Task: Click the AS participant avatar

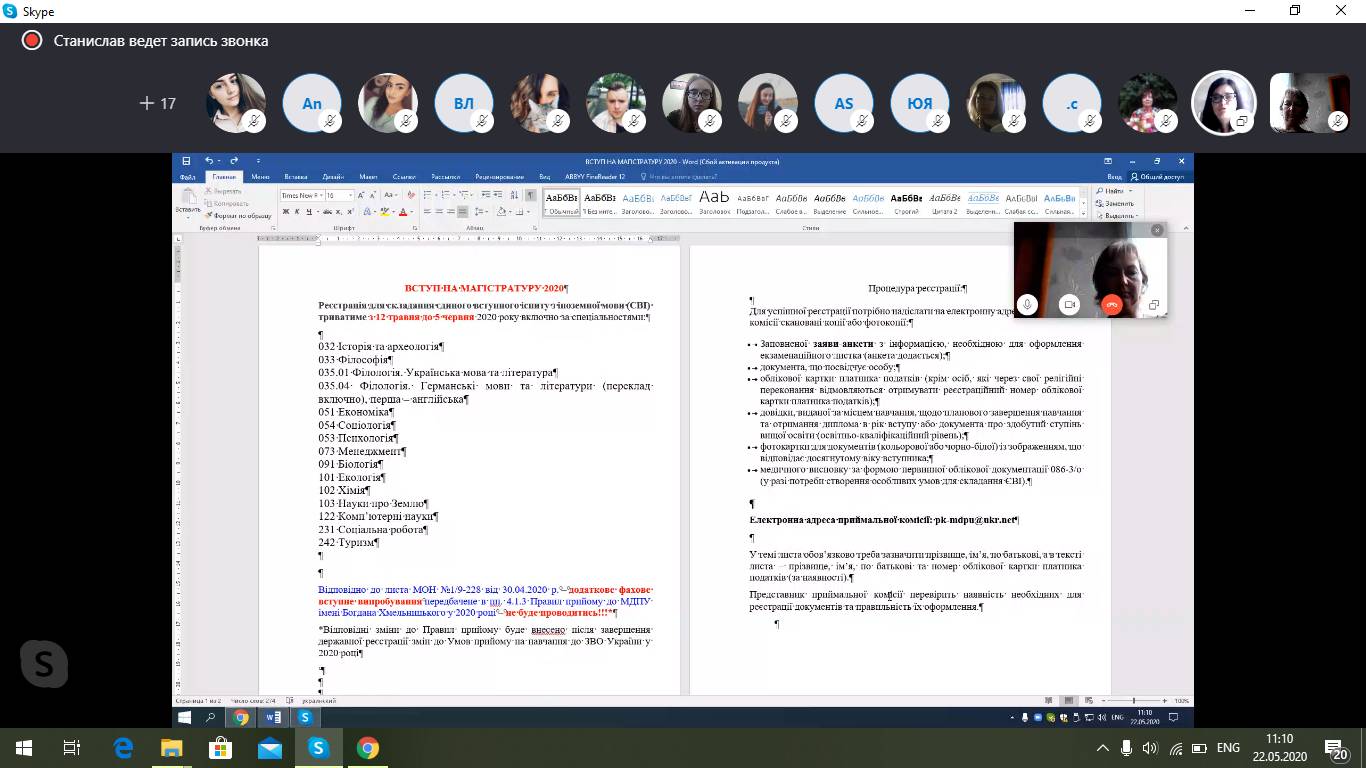Action: [844, 103]
